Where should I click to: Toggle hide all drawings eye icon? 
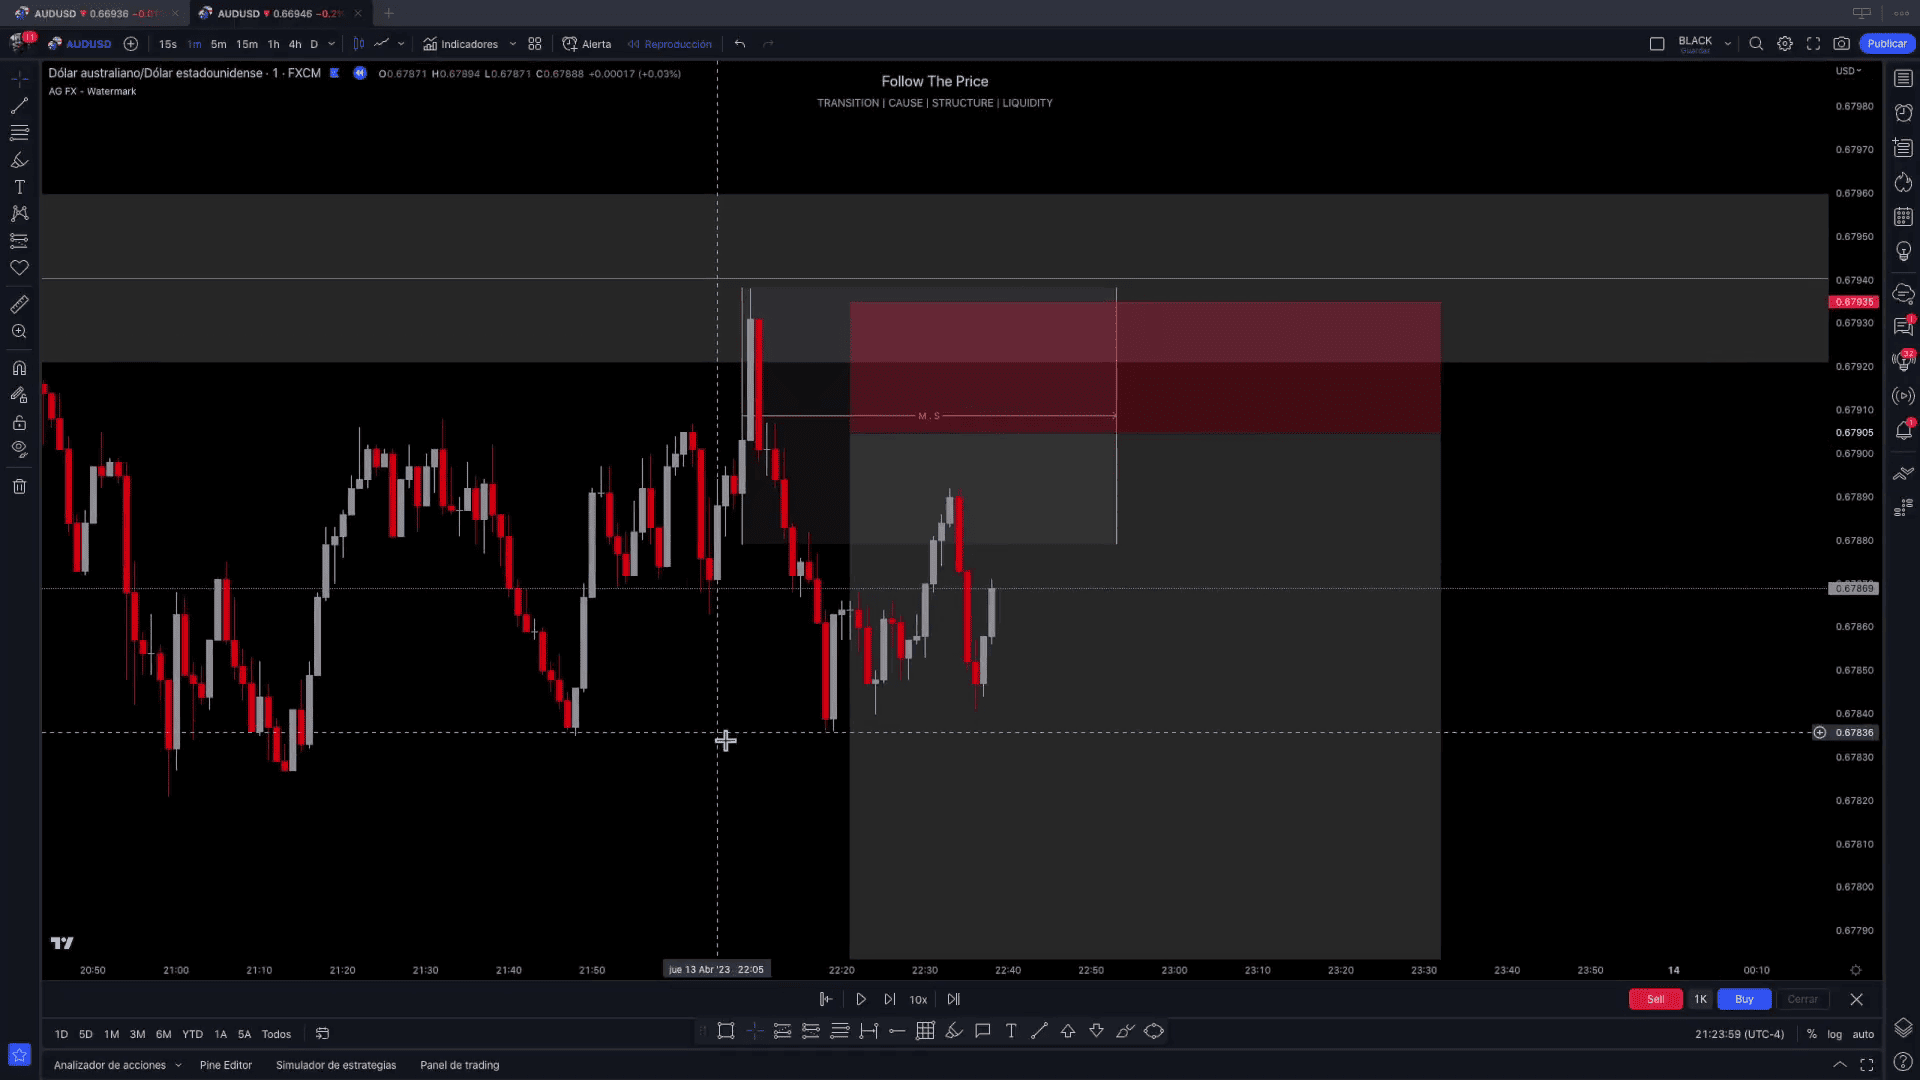(x=19, y=449)
